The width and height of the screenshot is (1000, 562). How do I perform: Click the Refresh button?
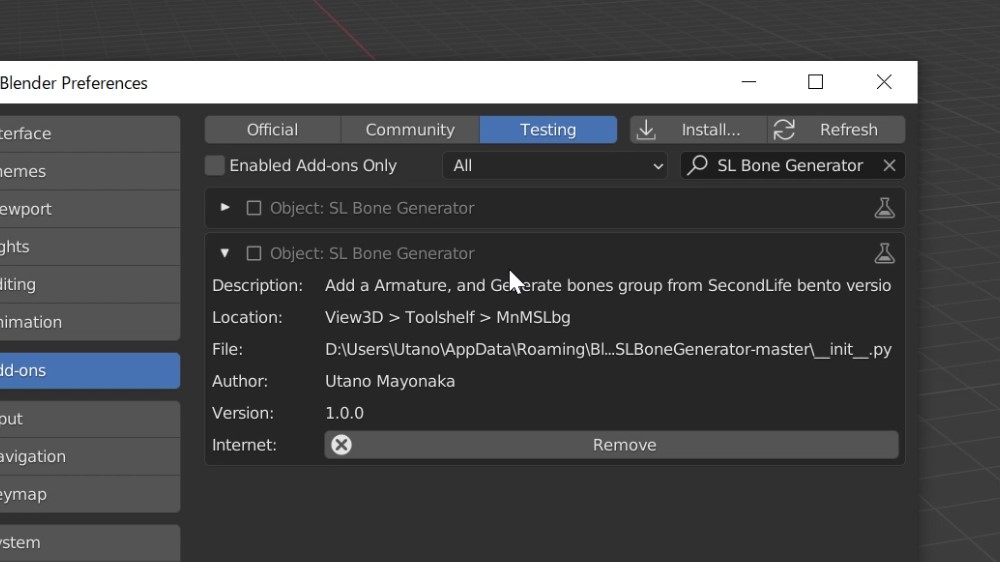(x=836, y=129)
